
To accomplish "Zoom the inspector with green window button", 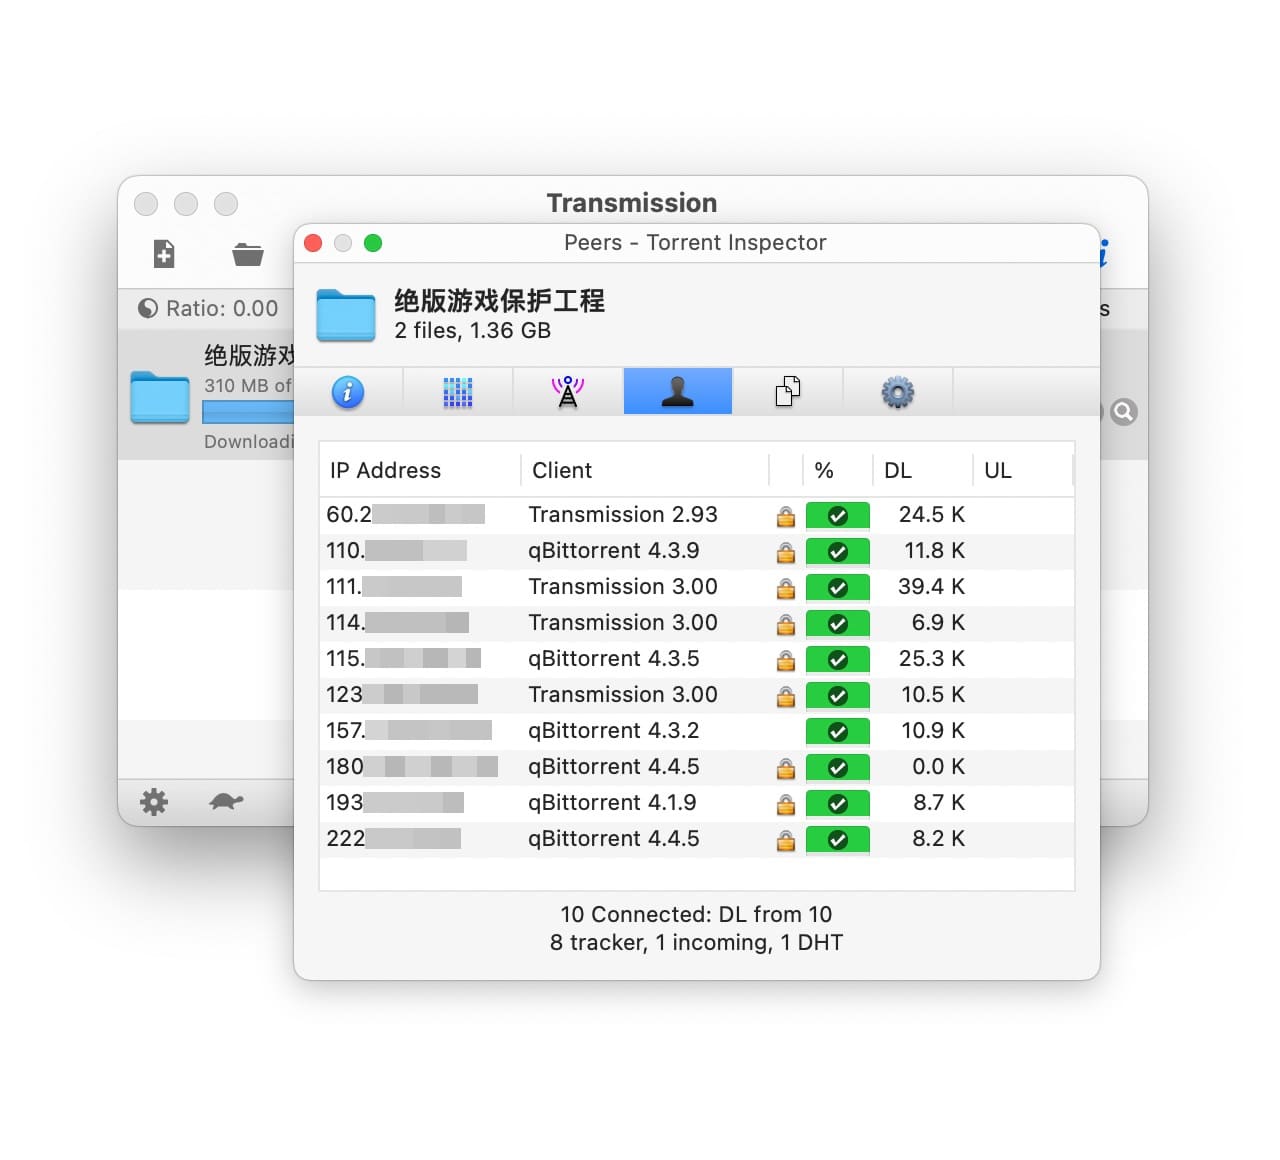I will coord(373,243).
